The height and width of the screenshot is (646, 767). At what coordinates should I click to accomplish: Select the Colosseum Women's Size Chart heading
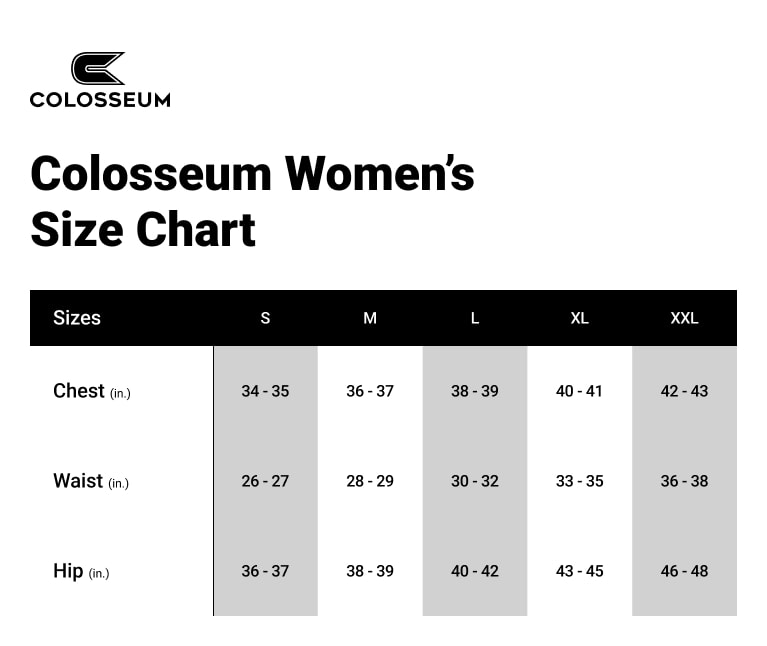tap(252, 201)
